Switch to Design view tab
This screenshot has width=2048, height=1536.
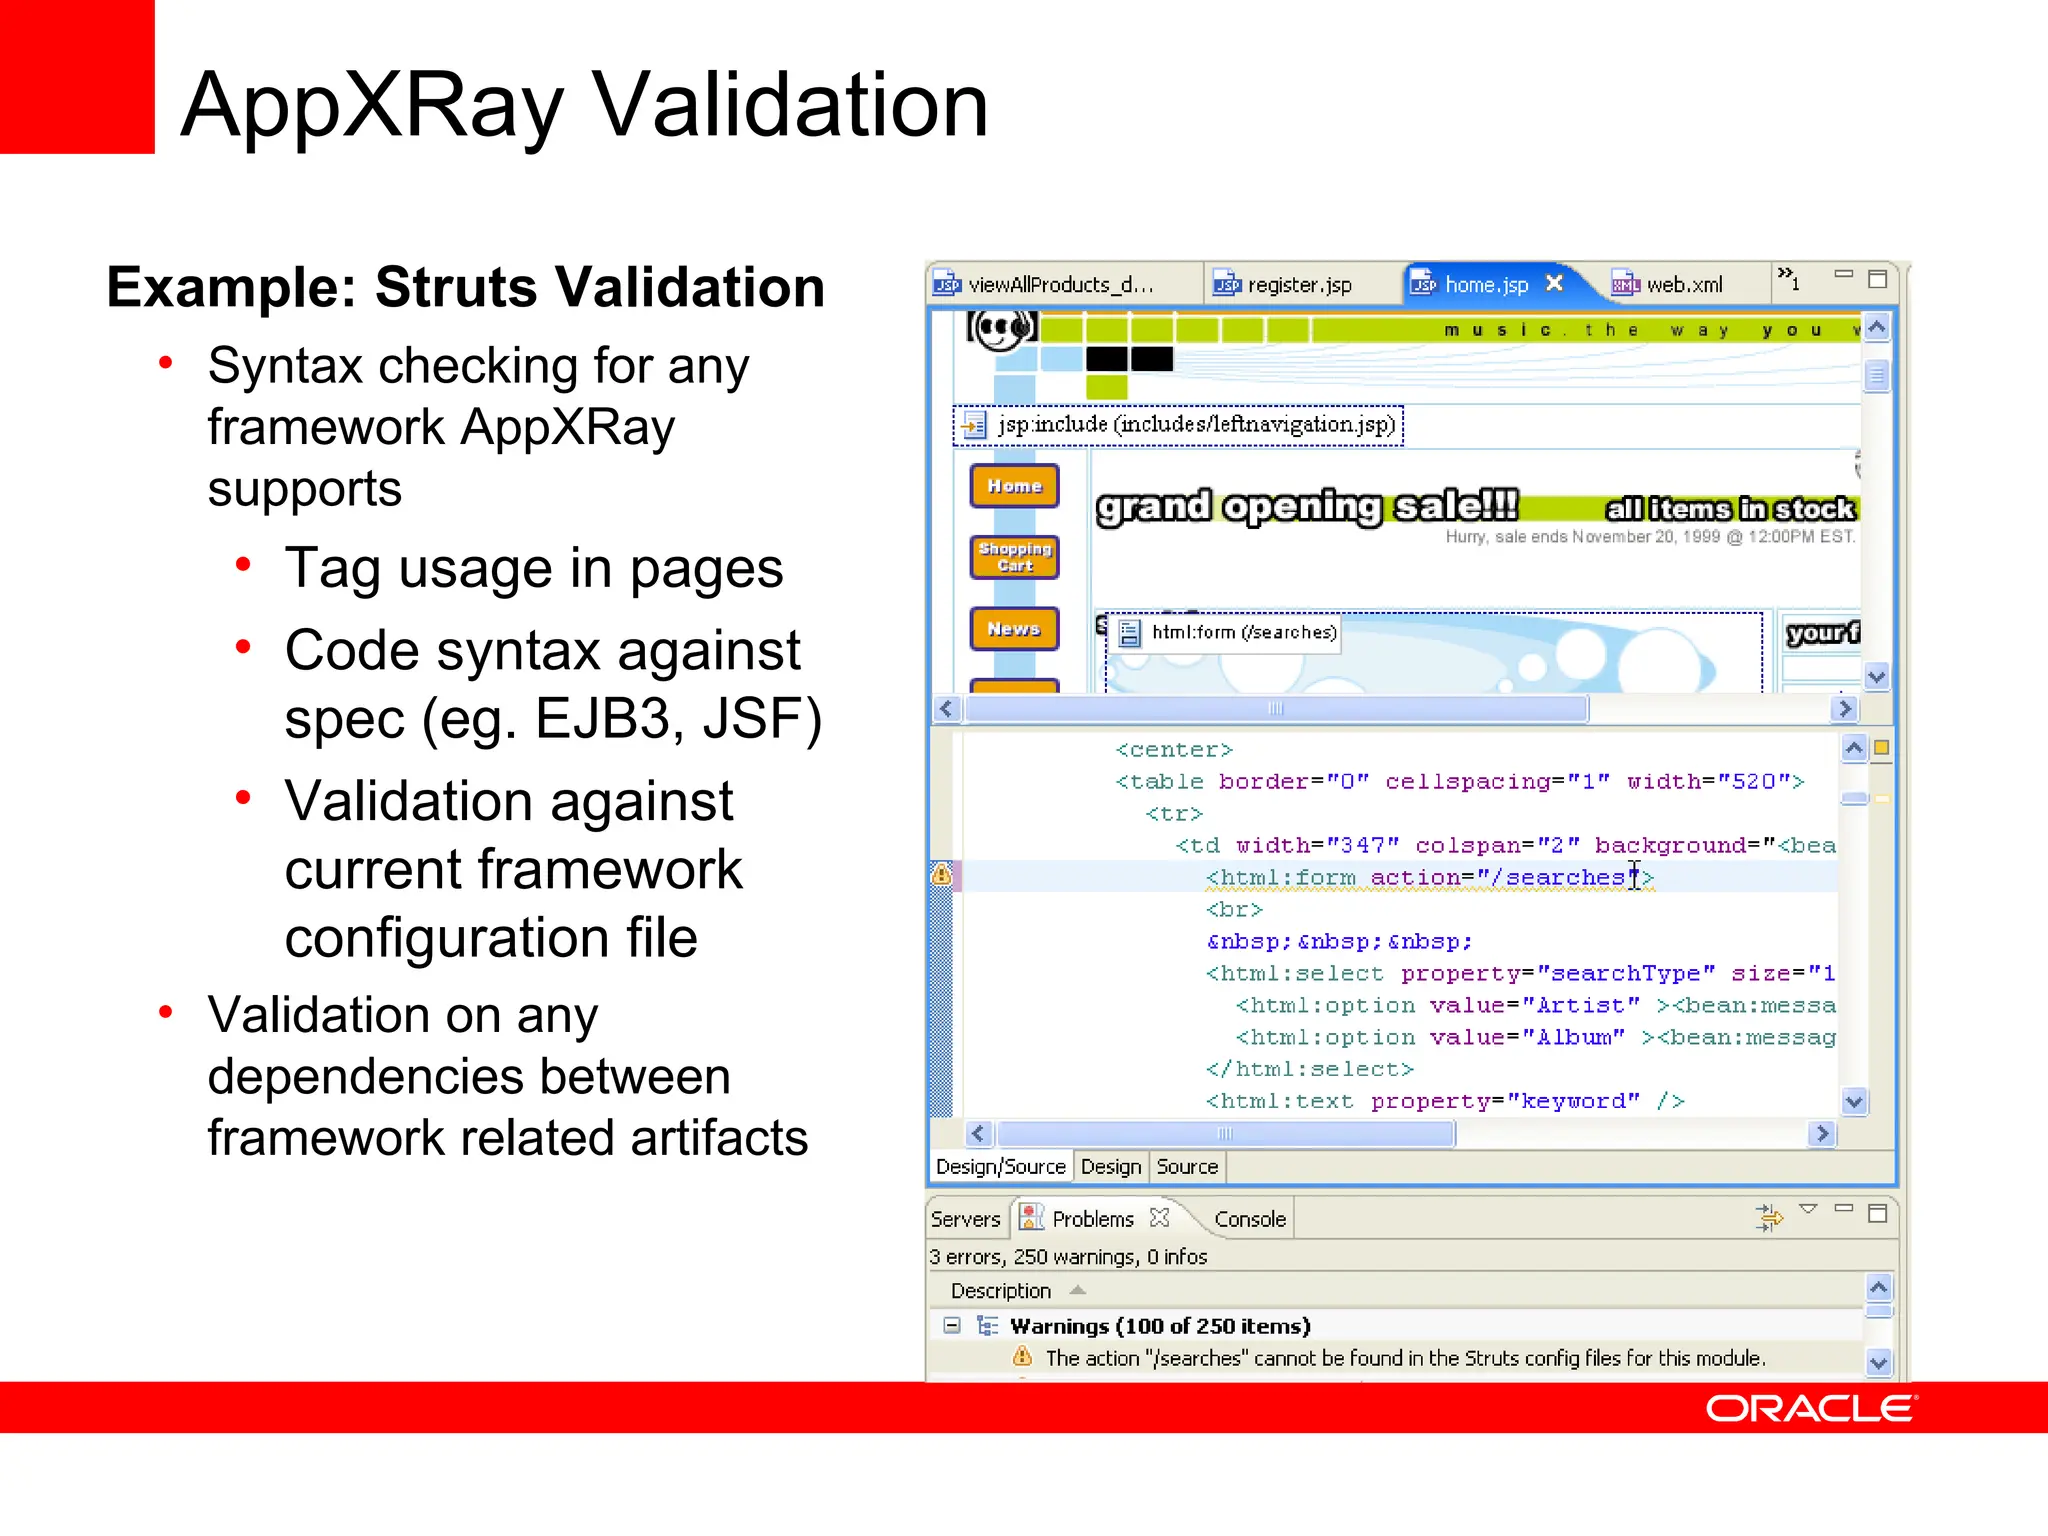tap(1111, 1167)
